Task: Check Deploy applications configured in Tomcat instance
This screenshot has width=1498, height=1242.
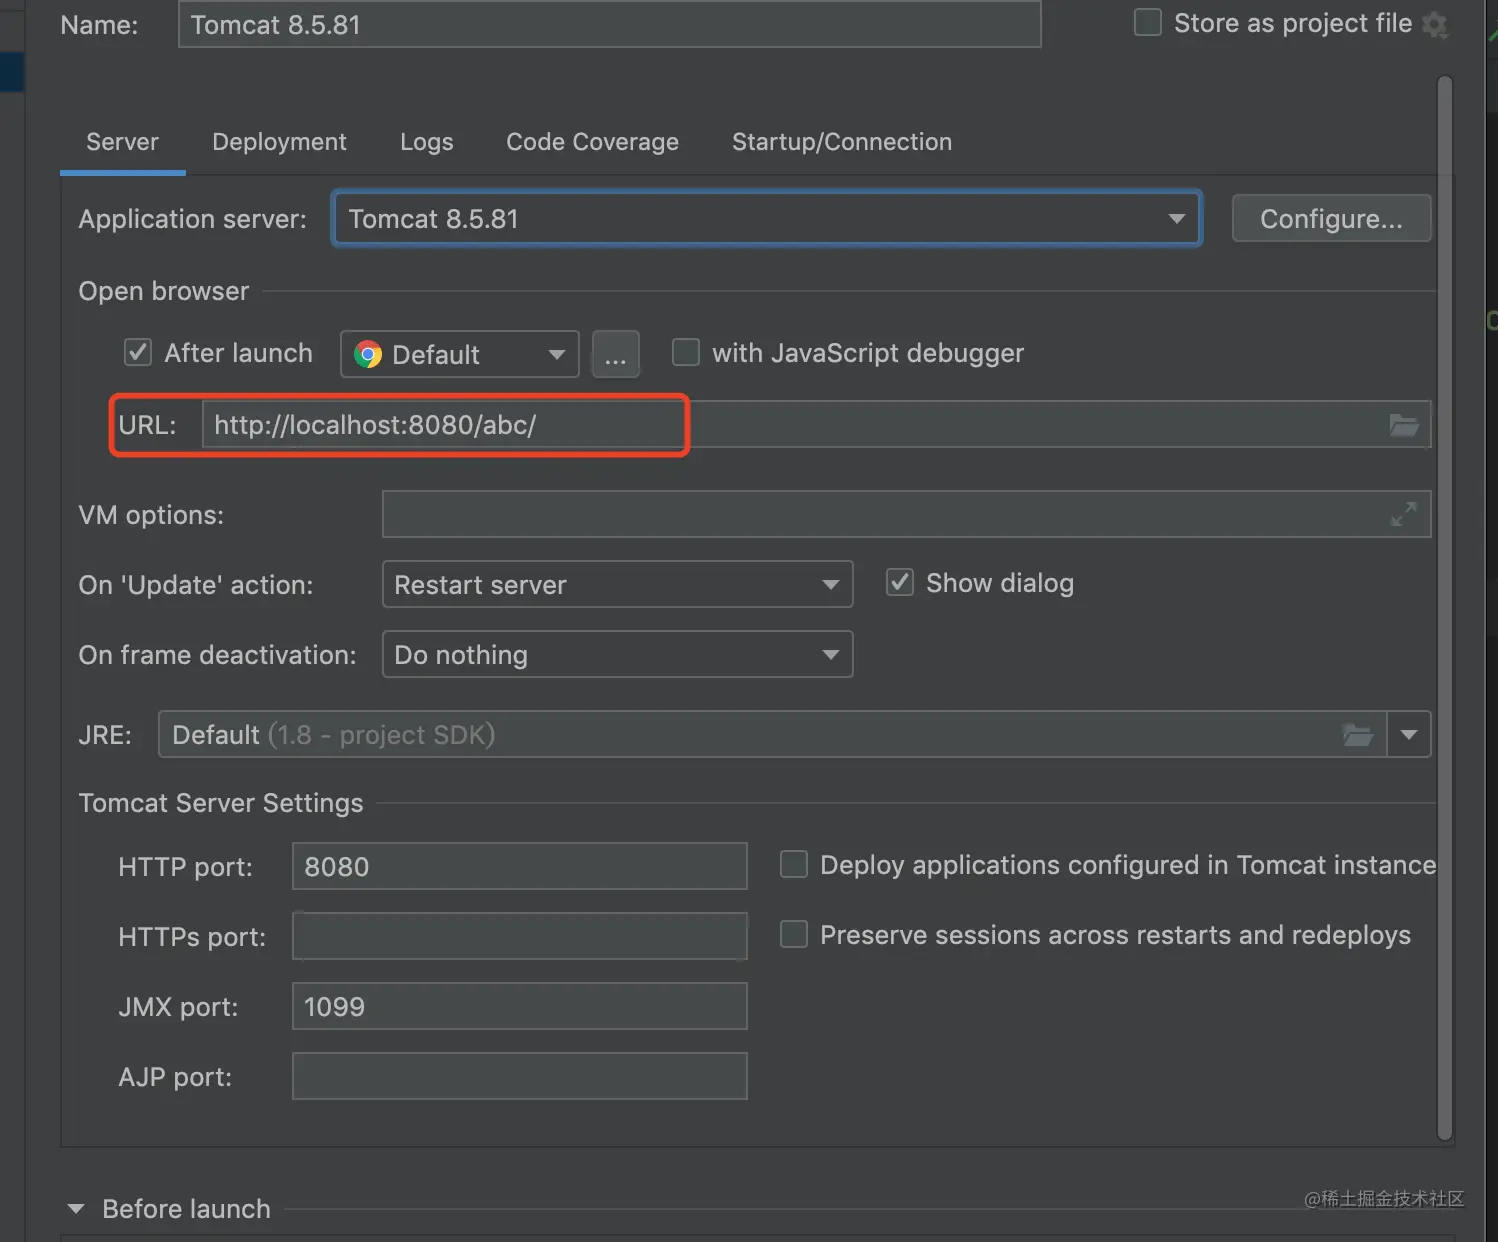Action: point(793,864)
